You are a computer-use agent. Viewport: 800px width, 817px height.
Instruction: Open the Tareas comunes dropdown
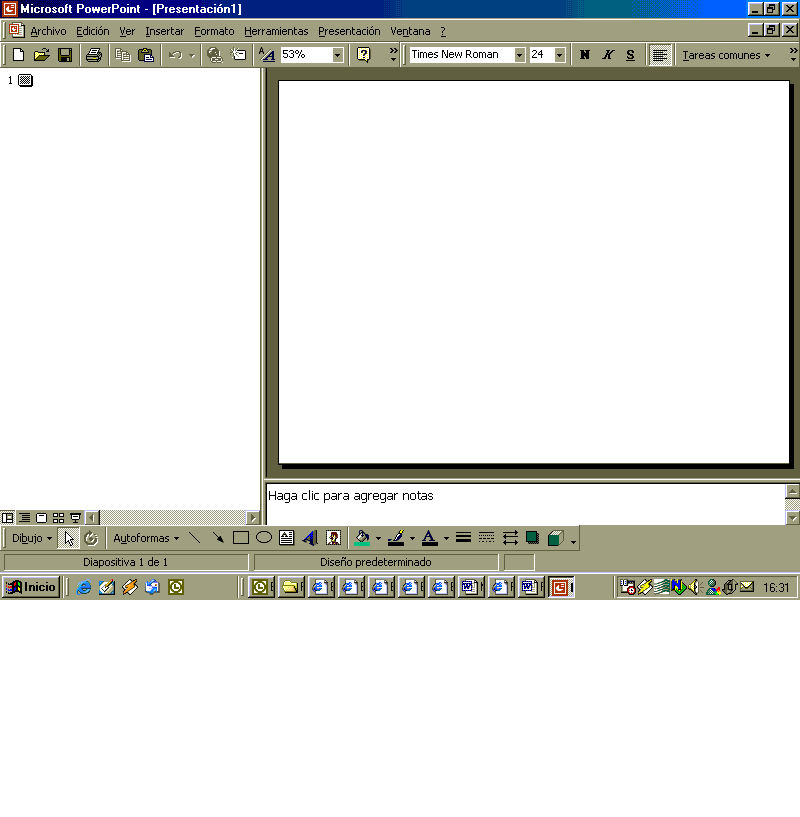(726, 55)
